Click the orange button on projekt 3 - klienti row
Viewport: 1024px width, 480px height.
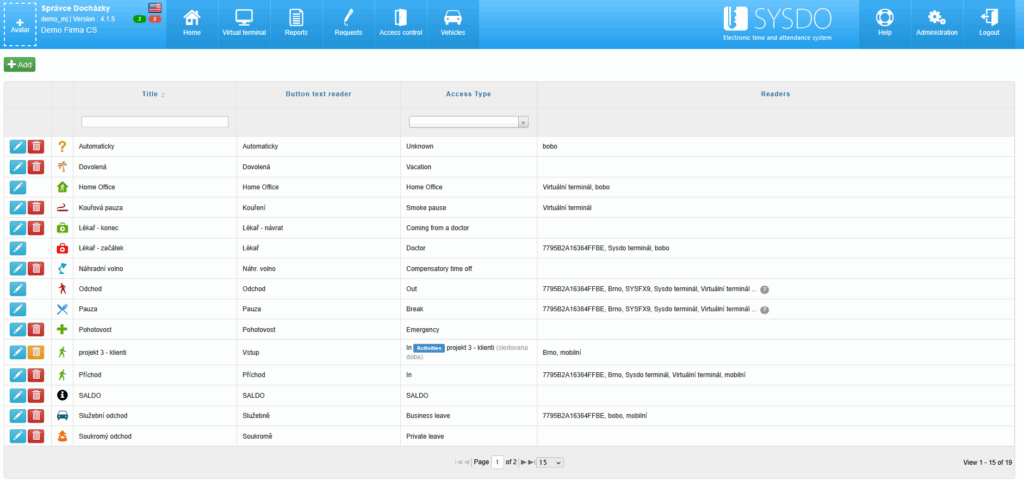click(36, 352)
